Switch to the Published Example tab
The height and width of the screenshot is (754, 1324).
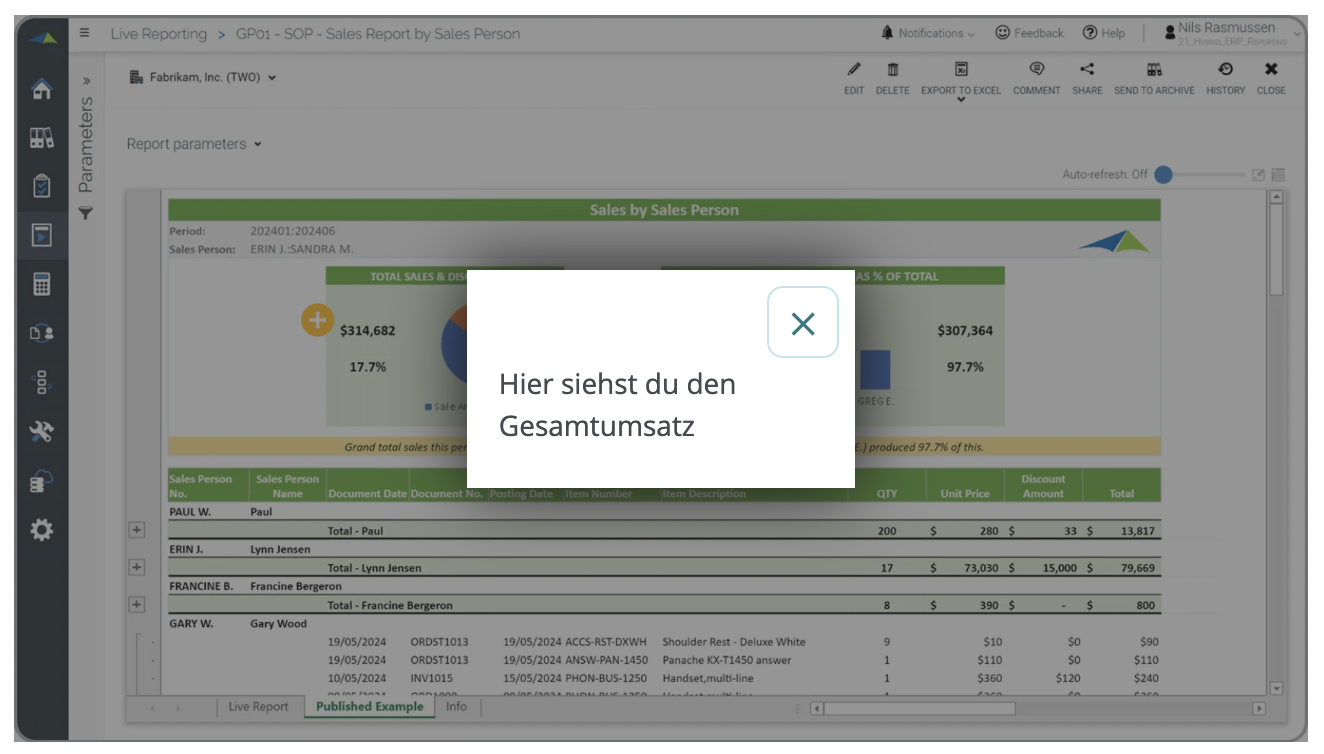click(369, 706)
